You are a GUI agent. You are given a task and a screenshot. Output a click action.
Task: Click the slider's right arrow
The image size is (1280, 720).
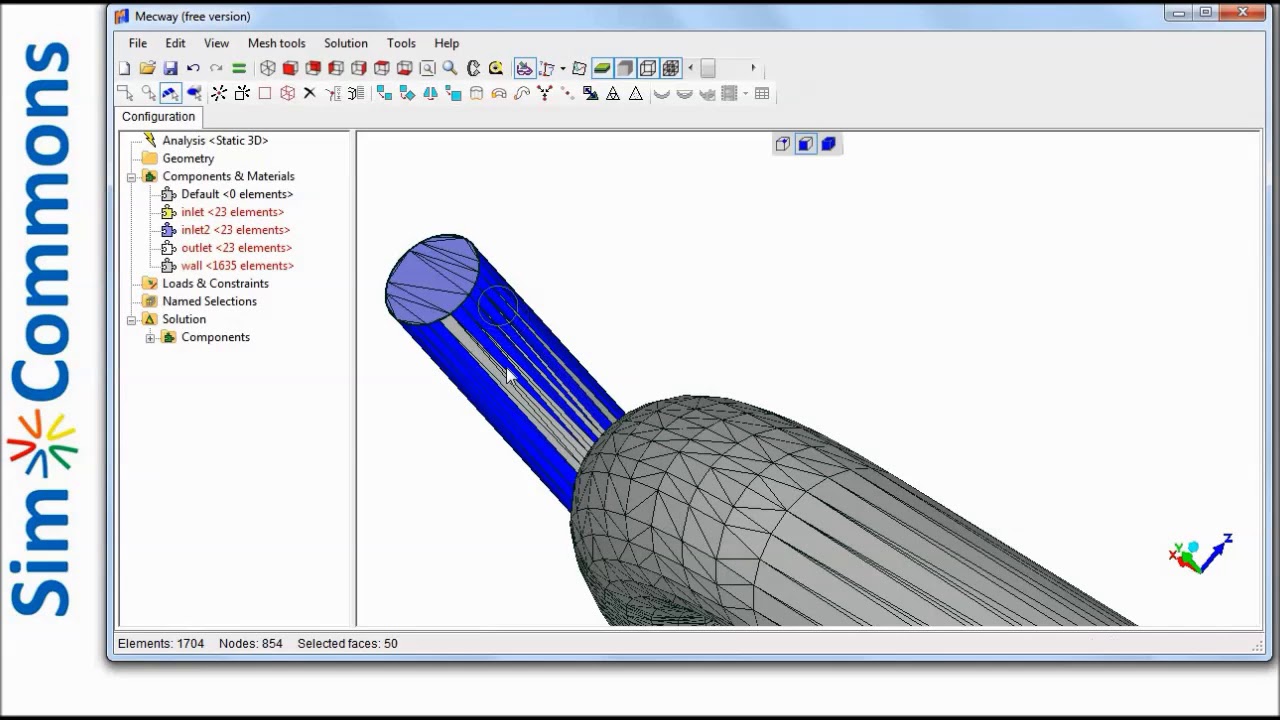coord(753,68)
